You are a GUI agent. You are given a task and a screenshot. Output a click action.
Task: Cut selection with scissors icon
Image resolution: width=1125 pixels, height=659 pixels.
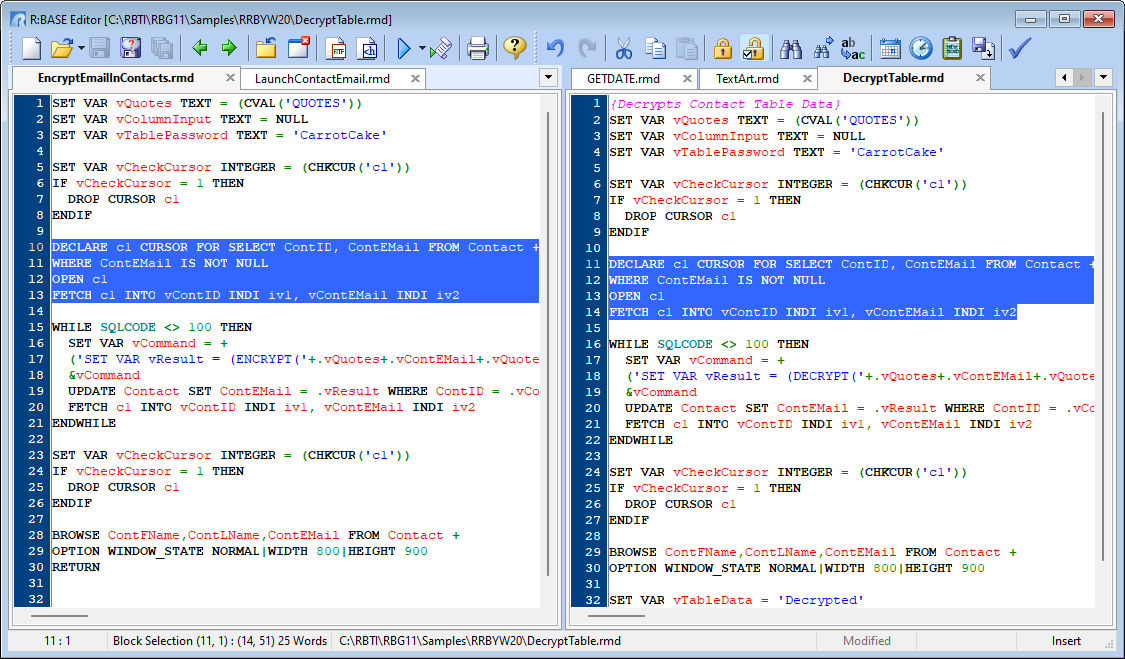623,49
